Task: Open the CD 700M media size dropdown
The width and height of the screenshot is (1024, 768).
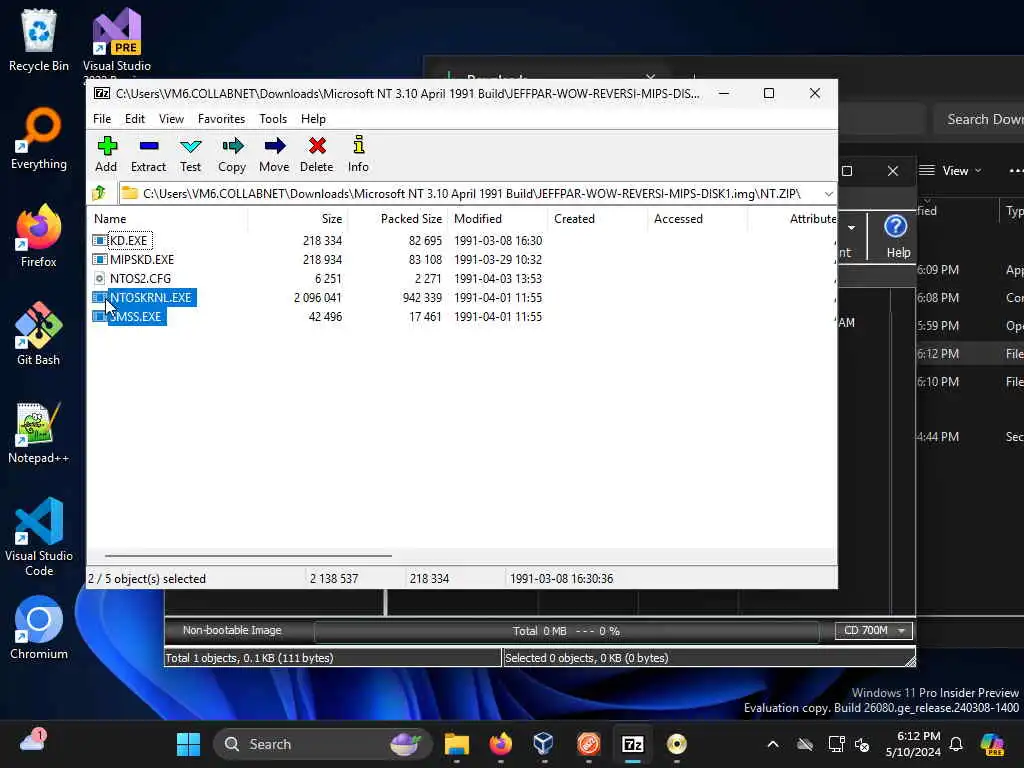Action: [x=874, y=630]
